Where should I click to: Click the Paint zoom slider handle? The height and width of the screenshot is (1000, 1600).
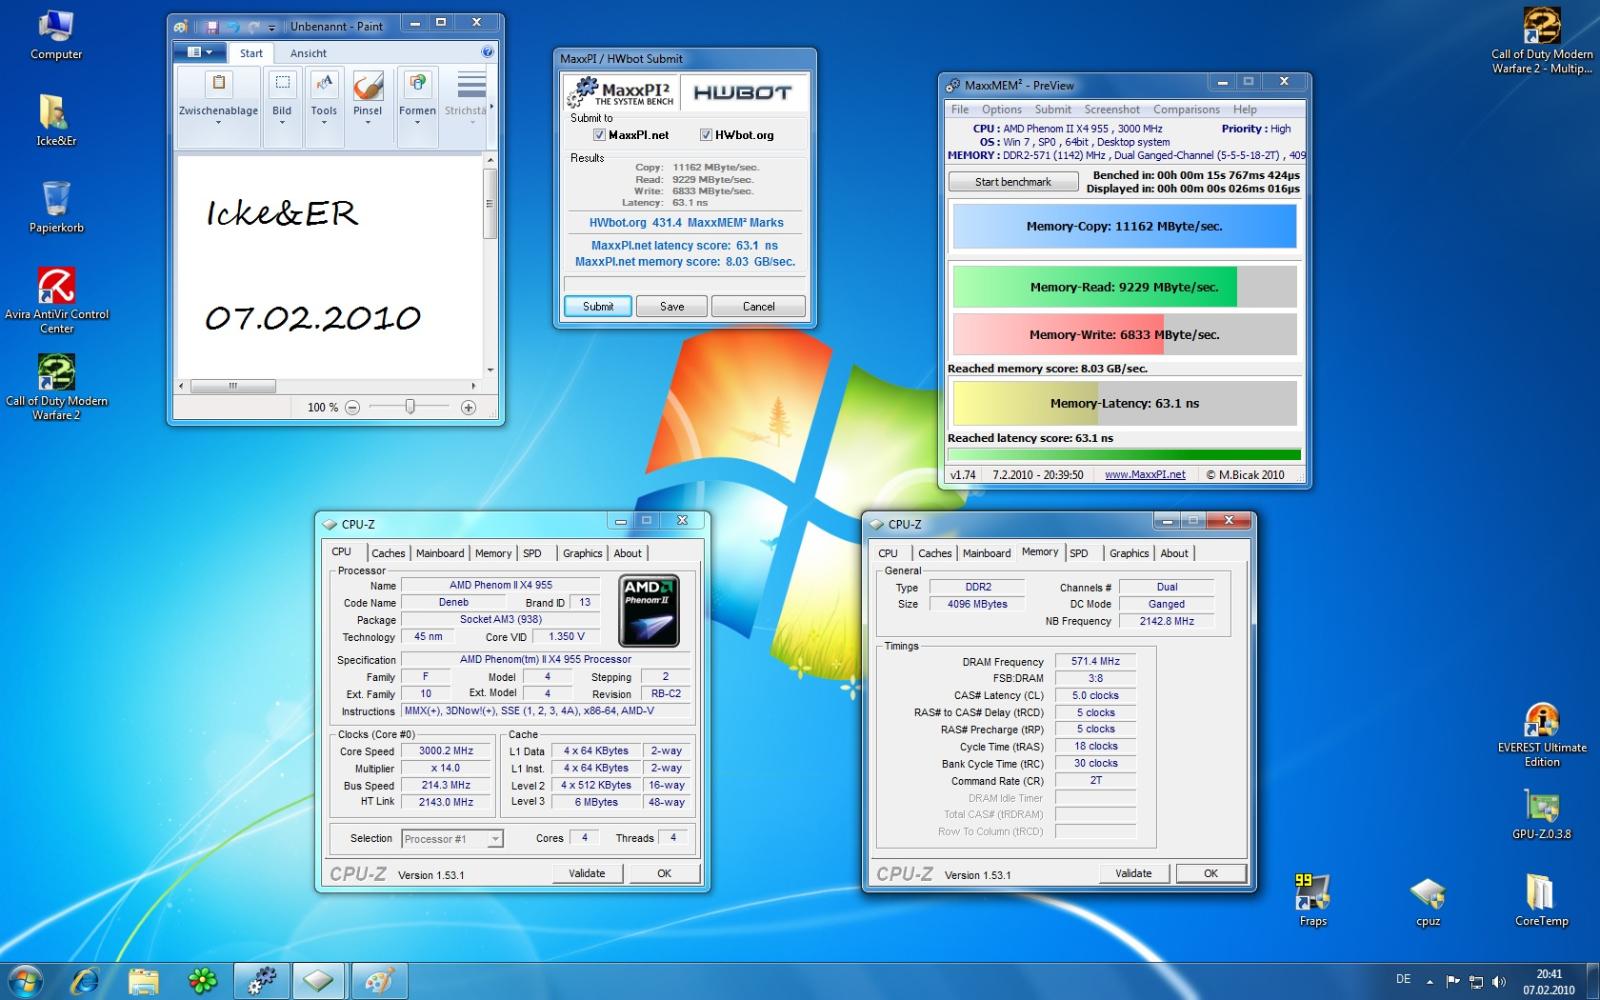(409, 407)
